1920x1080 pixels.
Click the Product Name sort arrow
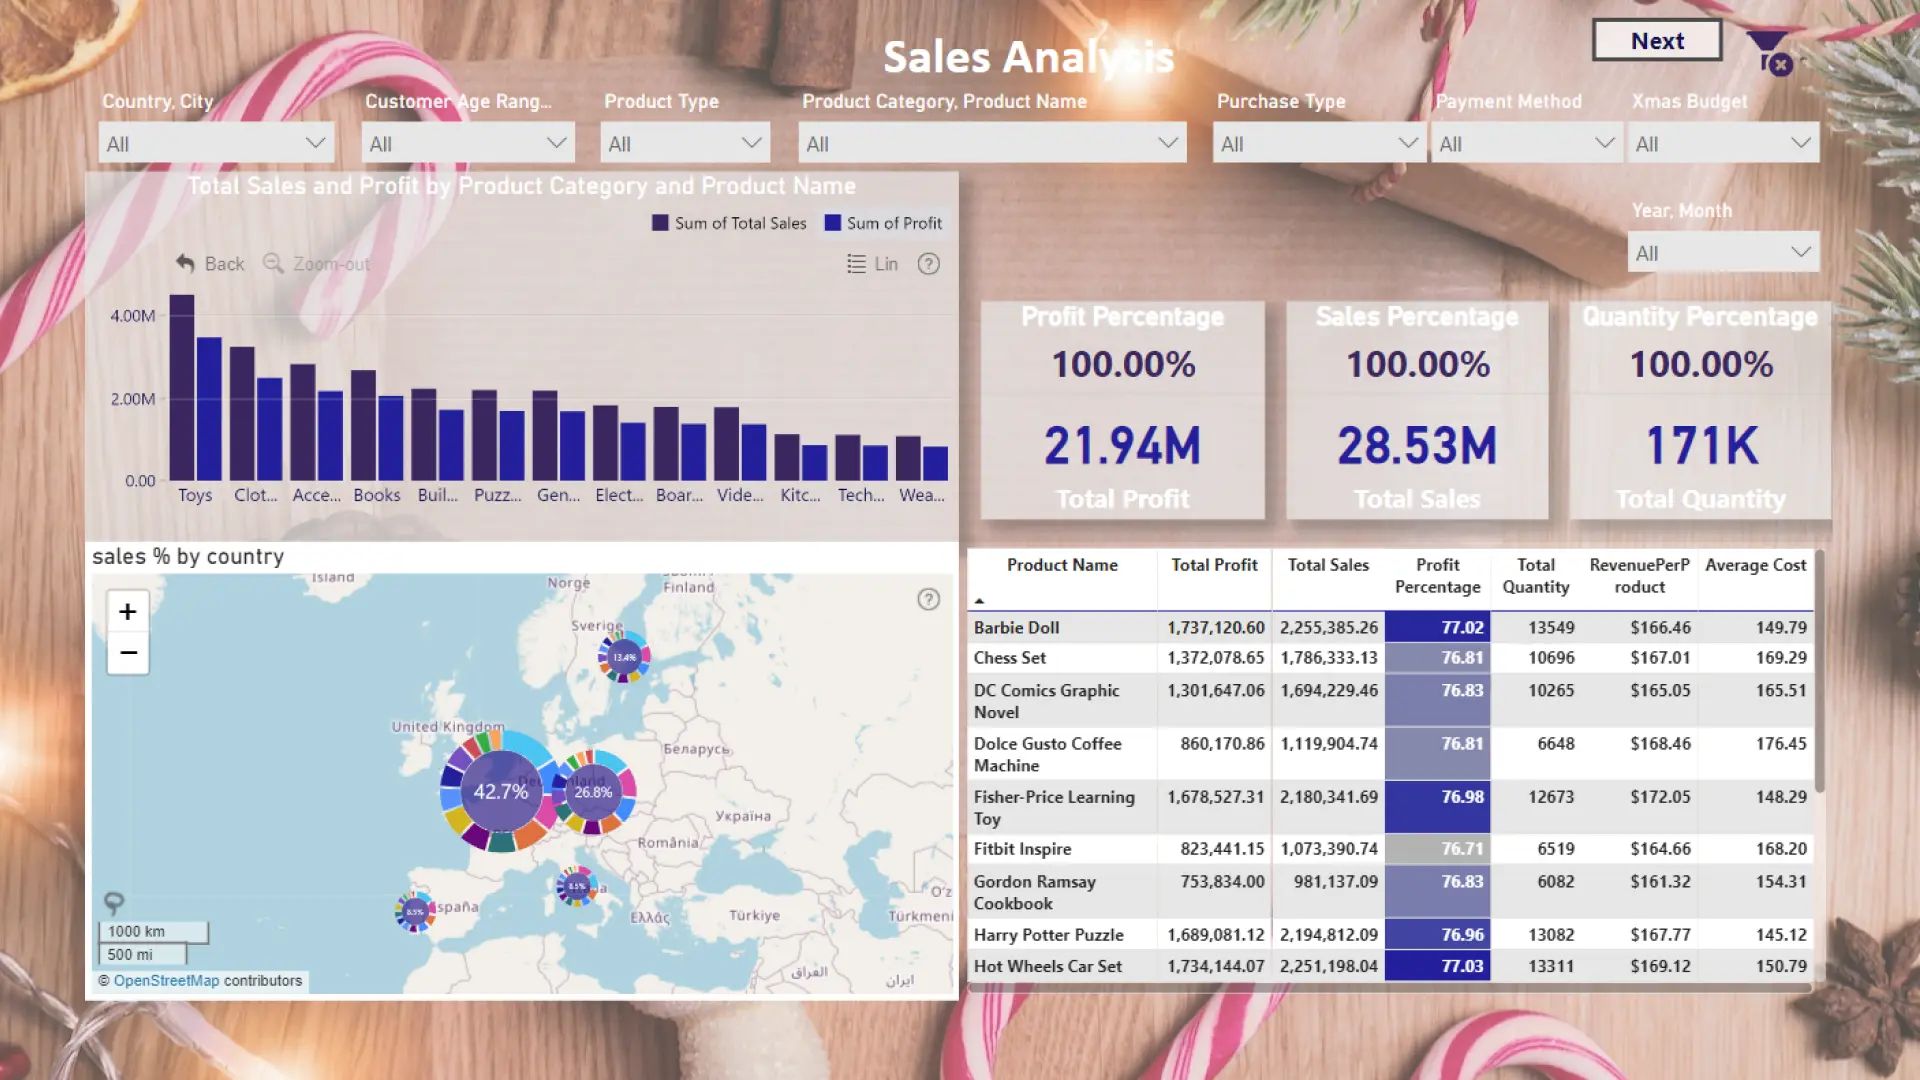tap(980, 601)
